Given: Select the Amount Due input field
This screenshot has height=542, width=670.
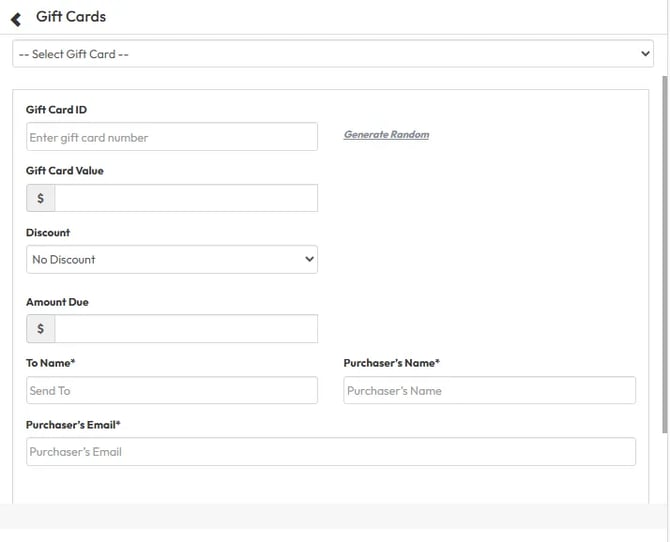Looking at the screenshot, I should (186, 329).
